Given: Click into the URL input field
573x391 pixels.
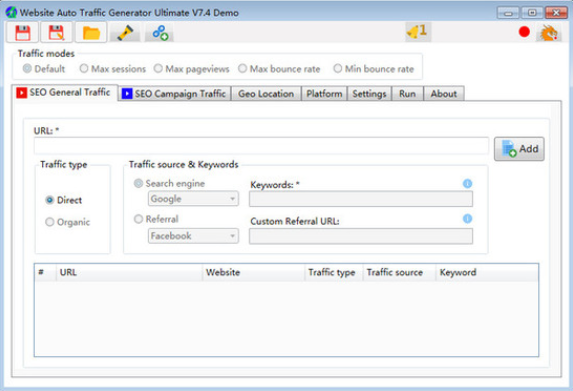Looking at the screenshot, I should coord(261,146).
